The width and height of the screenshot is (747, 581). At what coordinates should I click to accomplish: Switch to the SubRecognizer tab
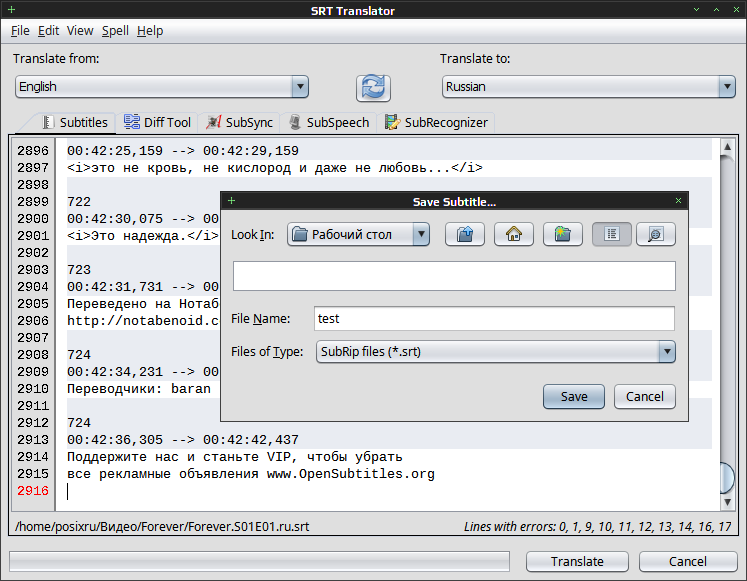pos(436,122)
